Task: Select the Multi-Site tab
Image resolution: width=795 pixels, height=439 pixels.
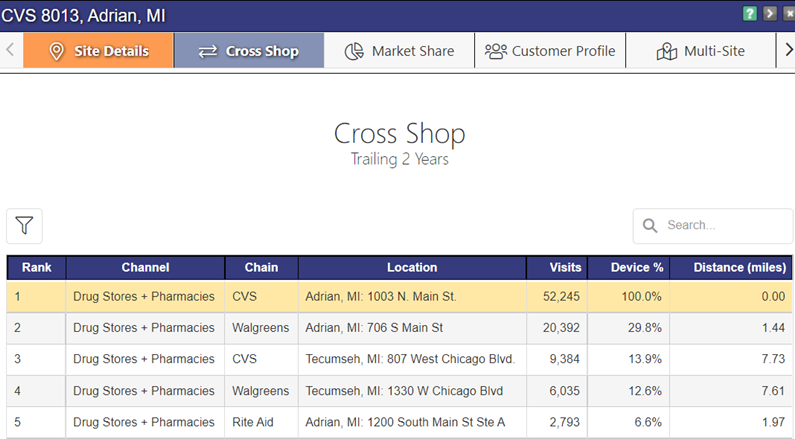Action: [701, 51]
